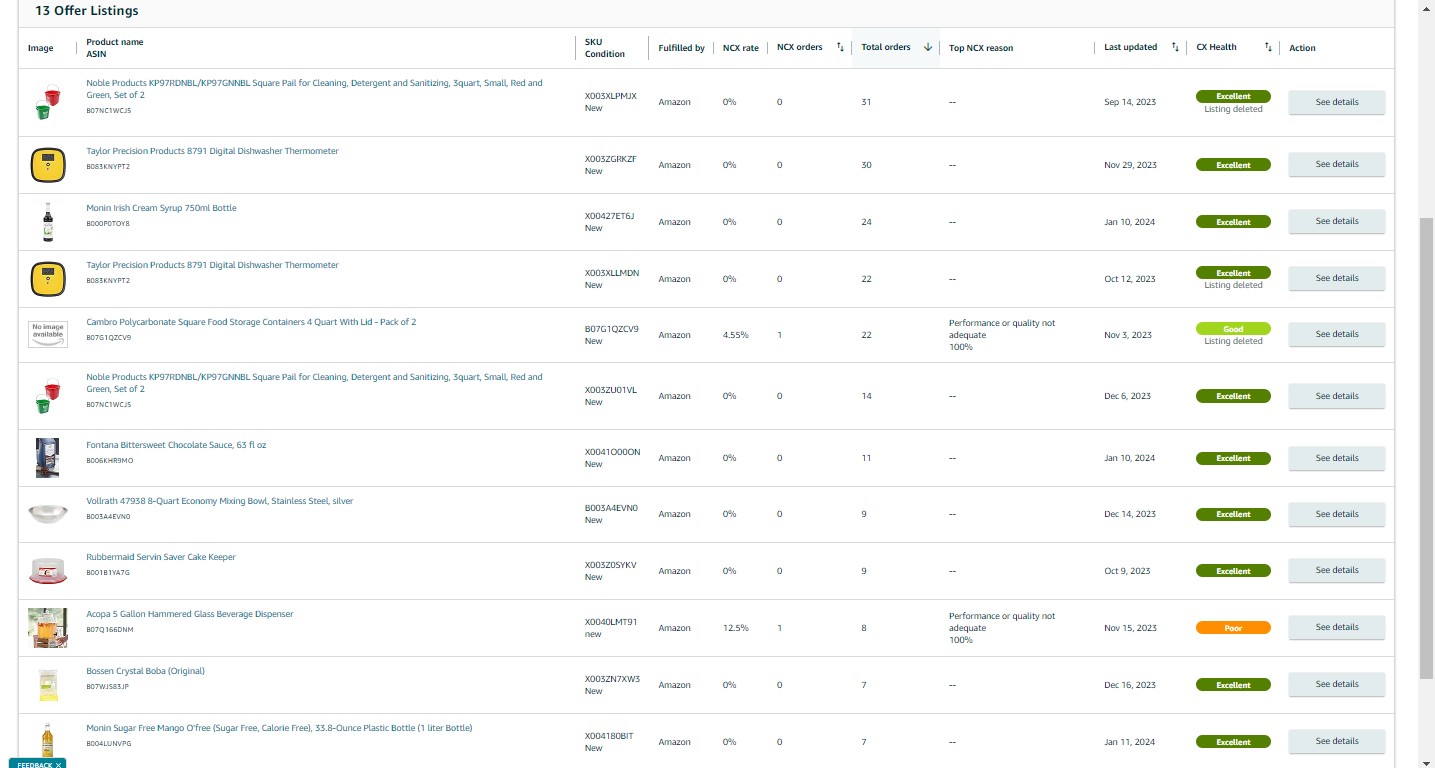See details for Noble Products SKU X003ZU01VL

point(1336,396)
